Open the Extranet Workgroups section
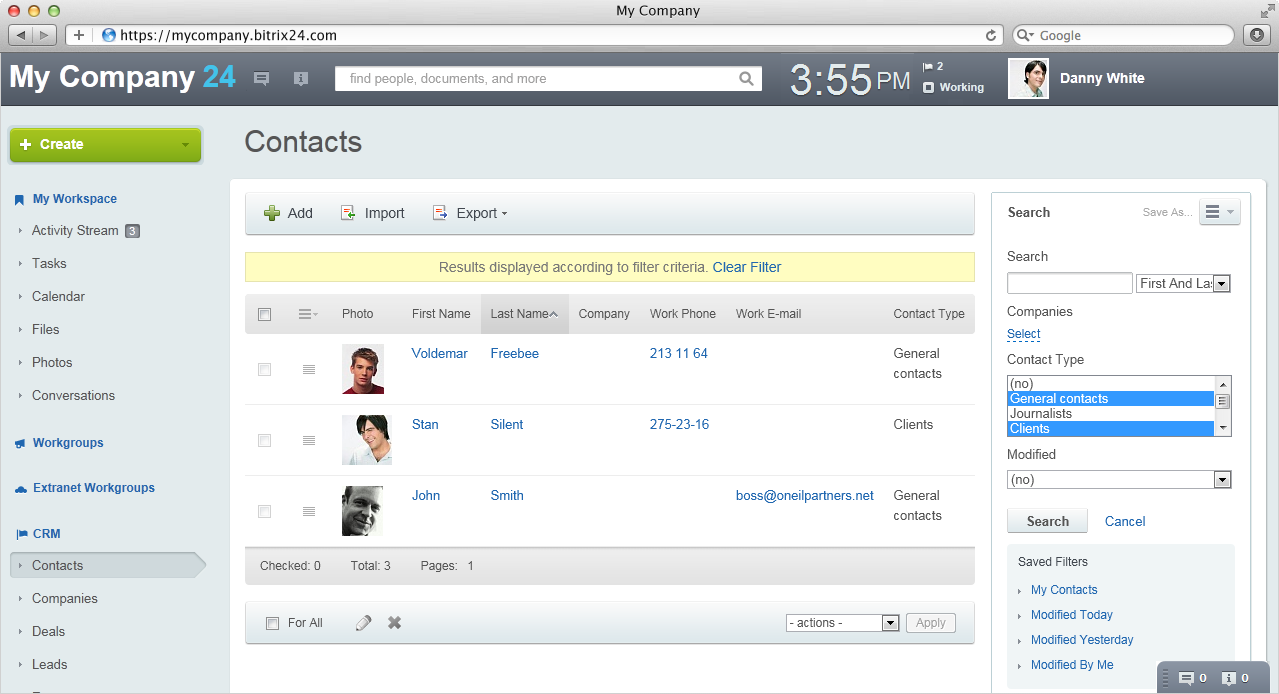The height and width of the screenshot is (694, 1279). point(94,488)
